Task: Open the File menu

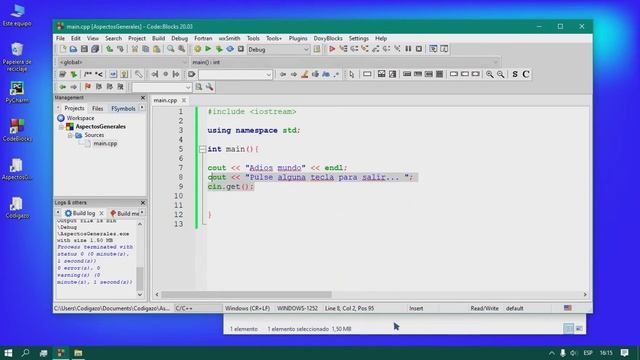Action: 60,38
